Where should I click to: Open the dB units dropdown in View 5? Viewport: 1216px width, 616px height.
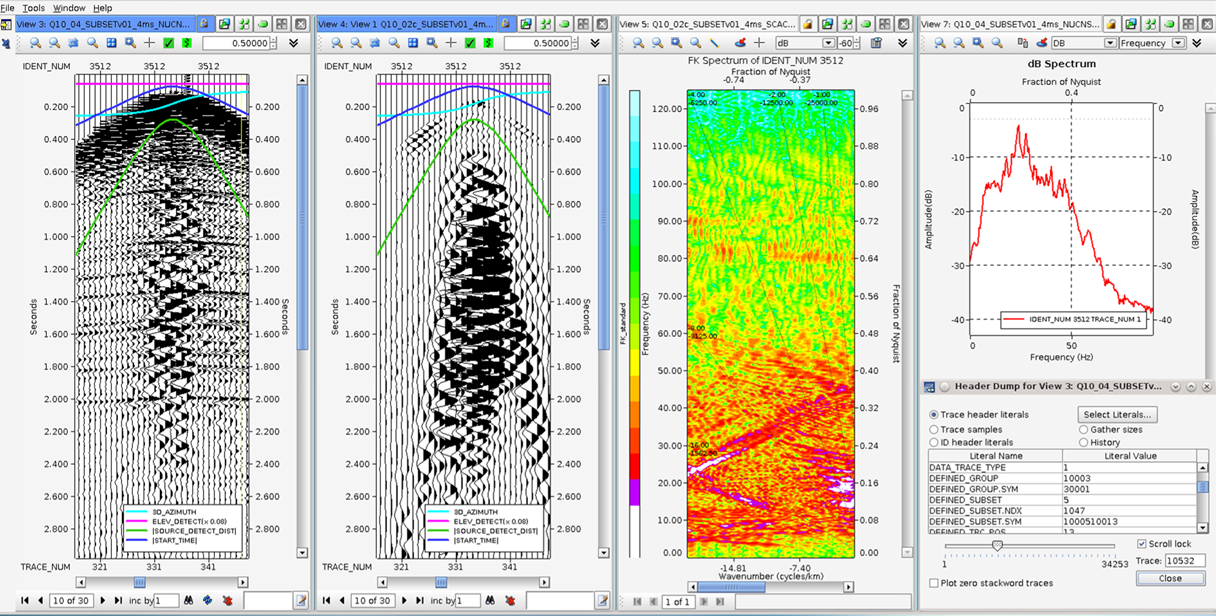[x=826, y=43]
